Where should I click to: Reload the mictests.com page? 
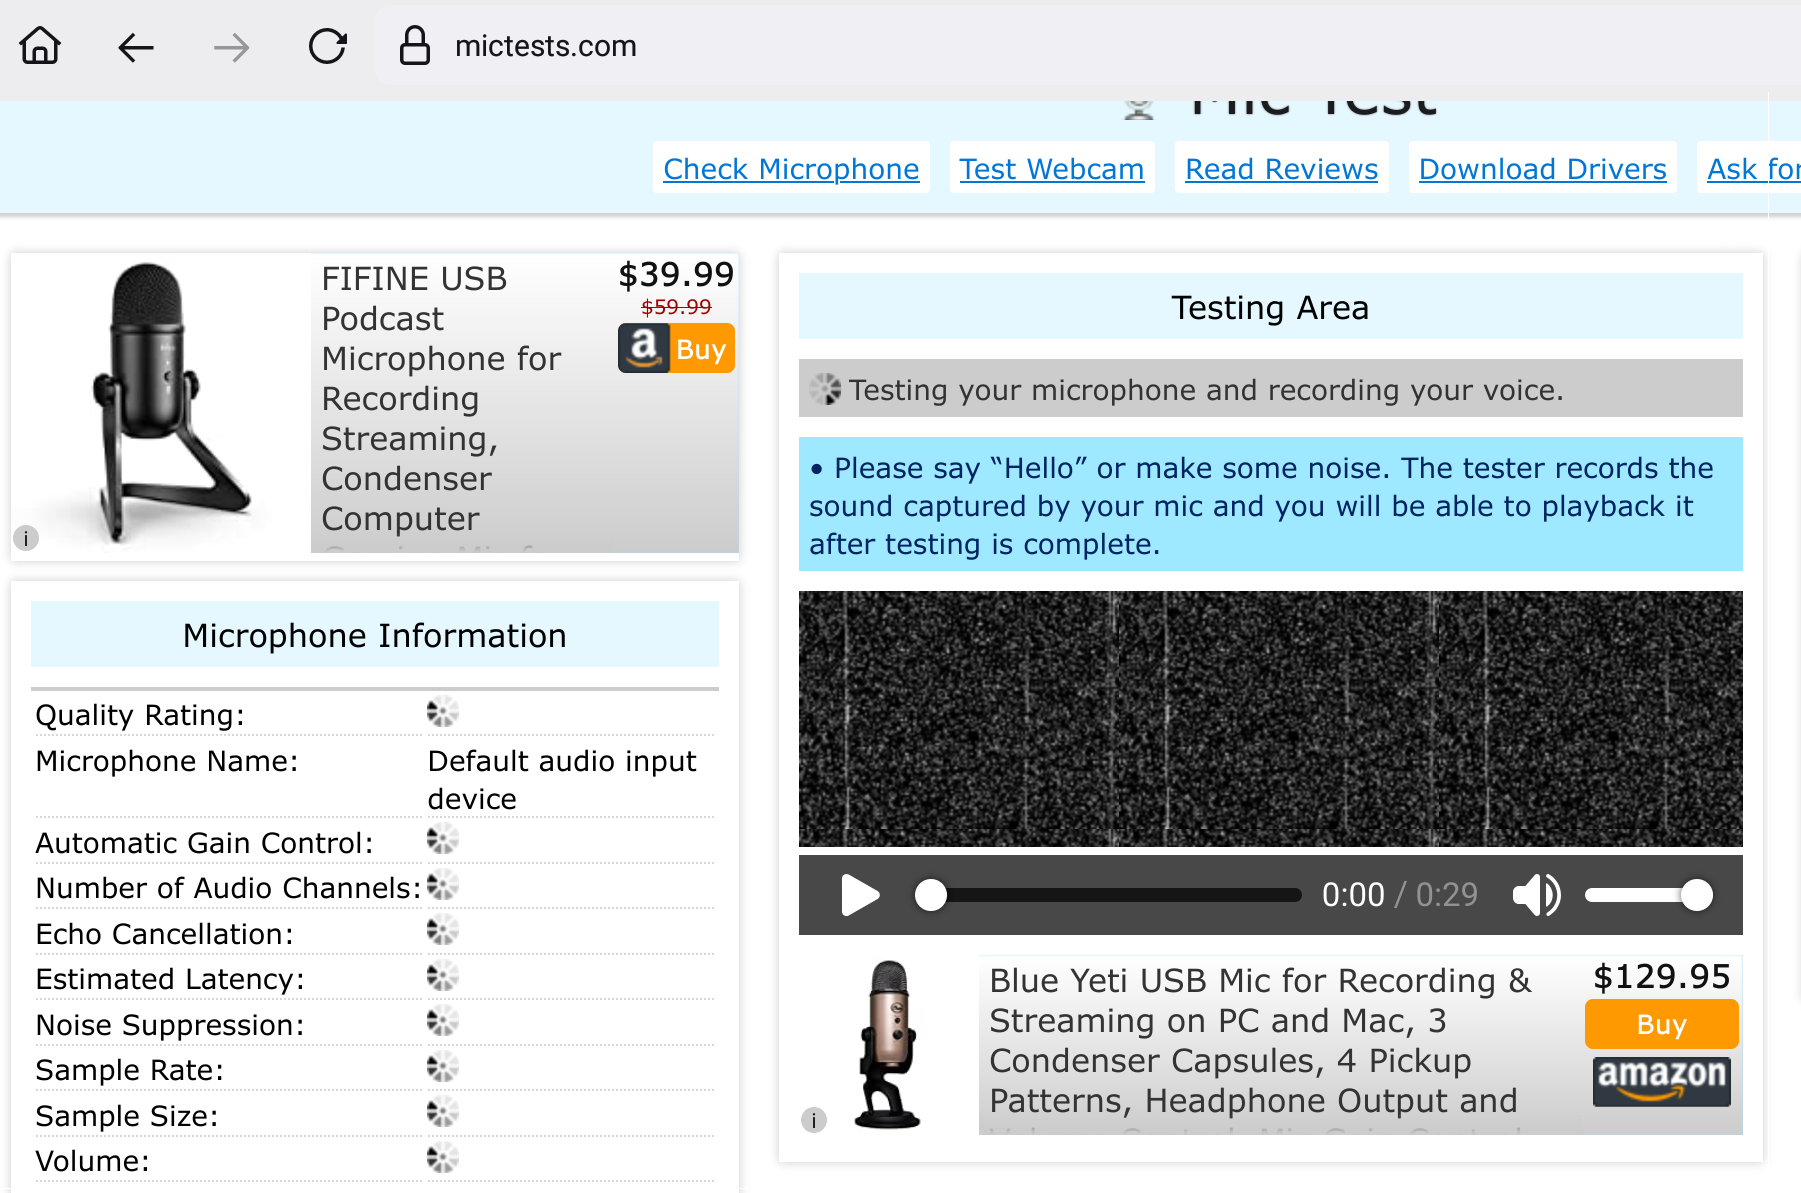(x=327, y=46)
